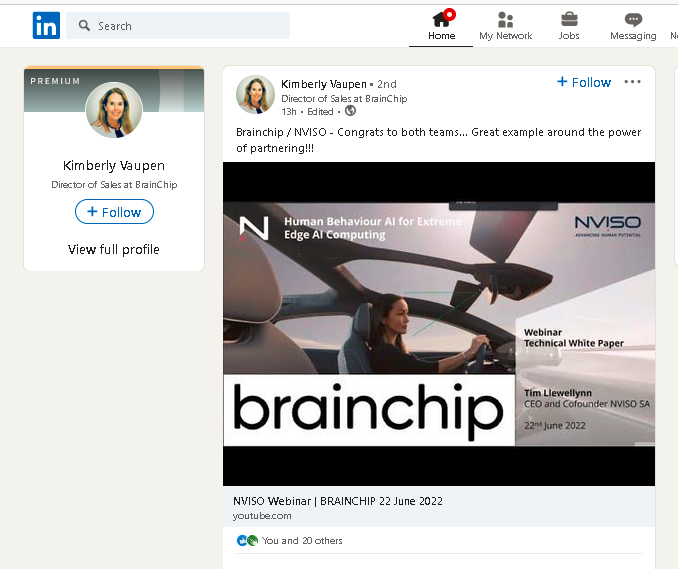678x569 pixels.
Task: Open post options three-dot menu
Action: click(632, 82)
